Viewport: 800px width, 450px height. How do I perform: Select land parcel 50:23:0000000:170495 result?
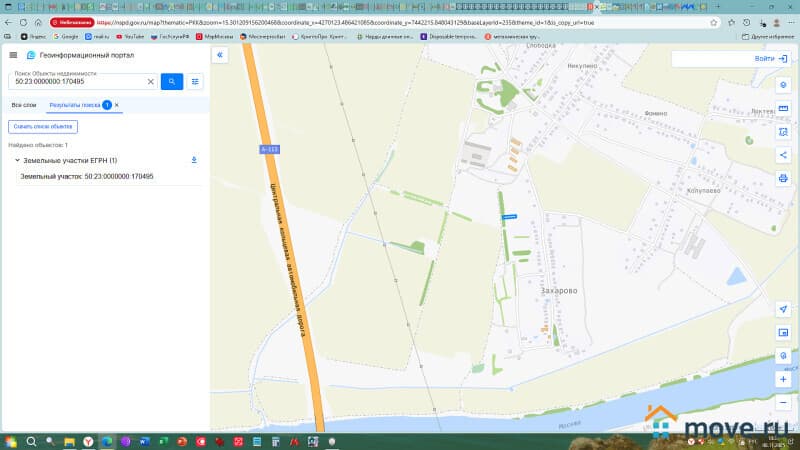tap(87, 176)
